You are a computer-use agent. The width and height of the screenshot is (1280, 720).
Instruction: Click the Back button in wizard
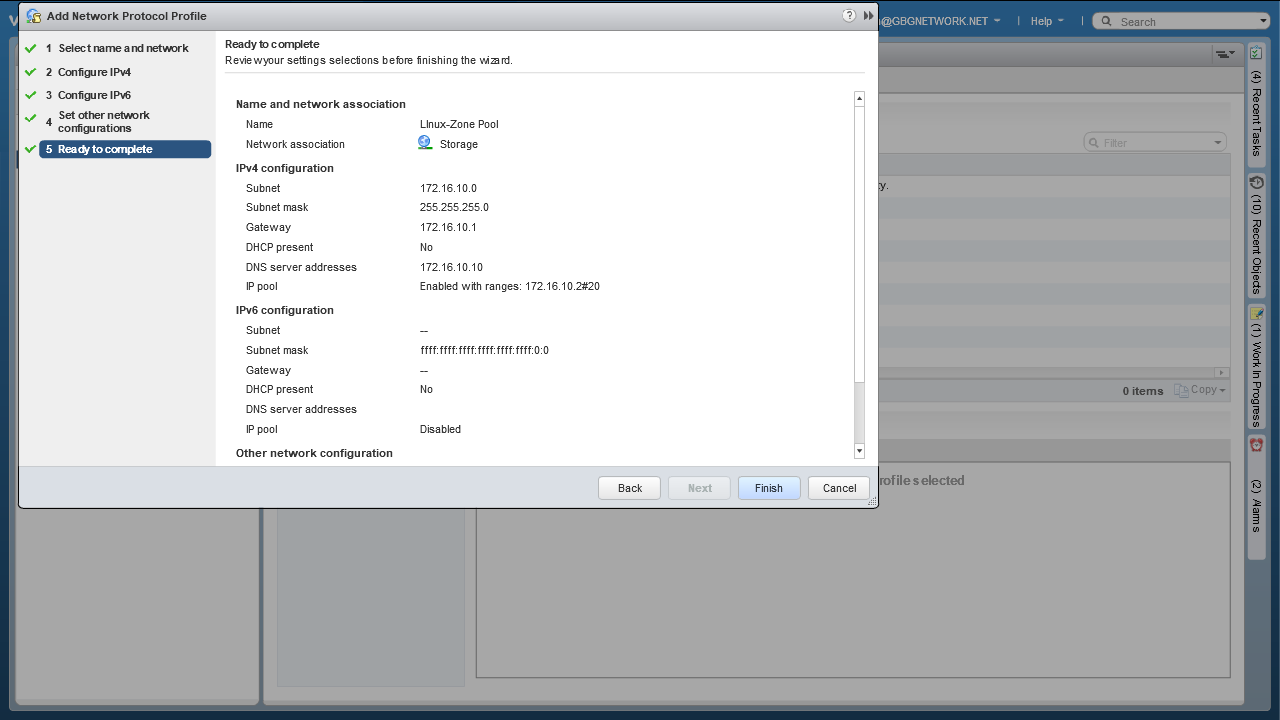[x=629, y=488]
